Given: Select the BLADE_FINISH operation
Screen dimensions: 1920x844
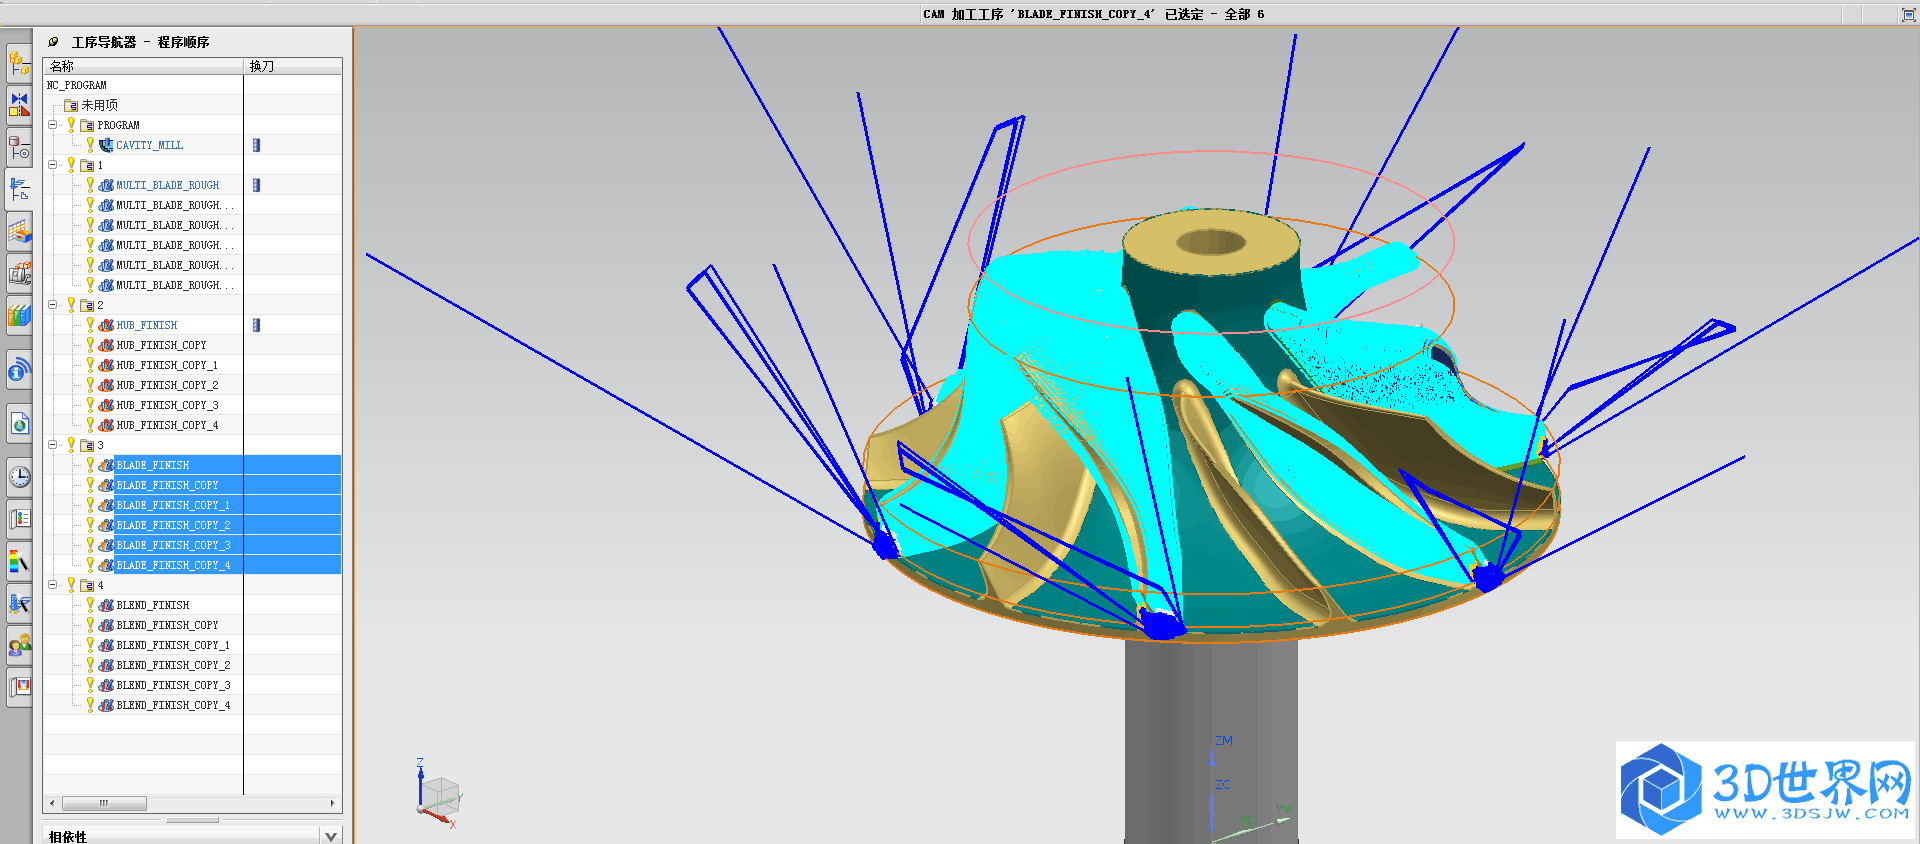Looking at the screenshot, I should (x=153, y=465).
